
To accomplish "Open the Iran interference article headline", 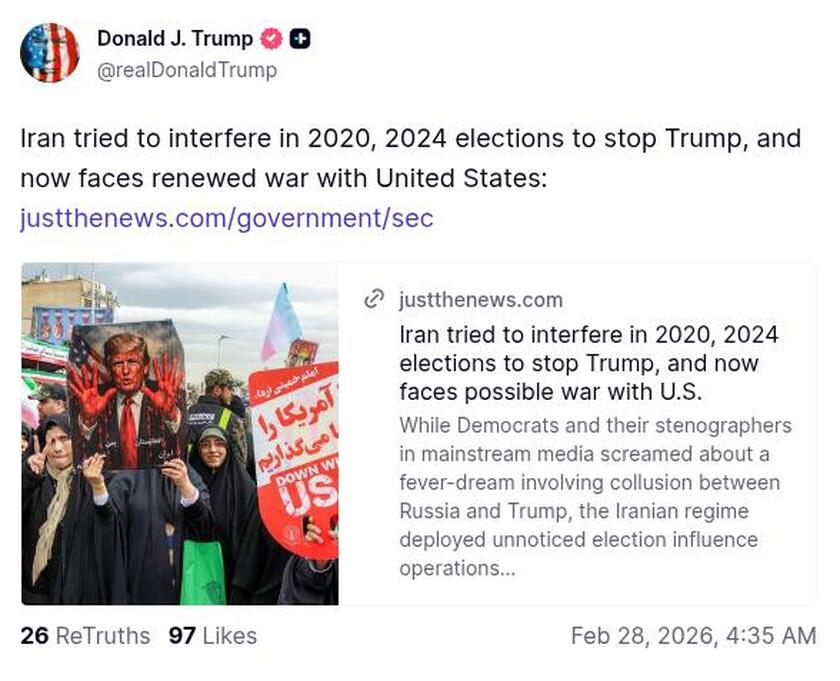I will coord(590,364).
